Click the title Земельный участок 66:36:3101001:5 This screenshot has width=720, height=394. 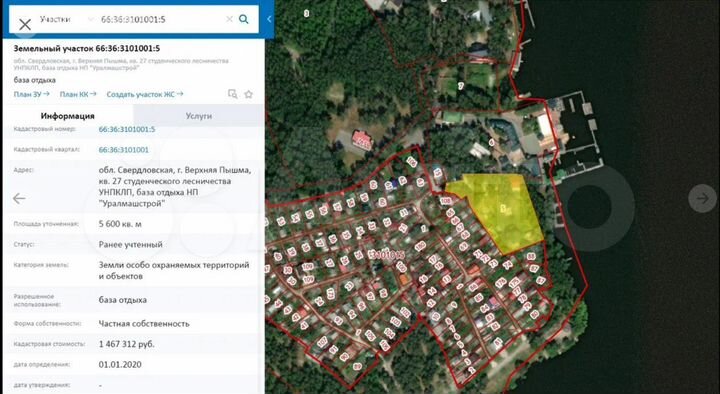click(87, 48)
